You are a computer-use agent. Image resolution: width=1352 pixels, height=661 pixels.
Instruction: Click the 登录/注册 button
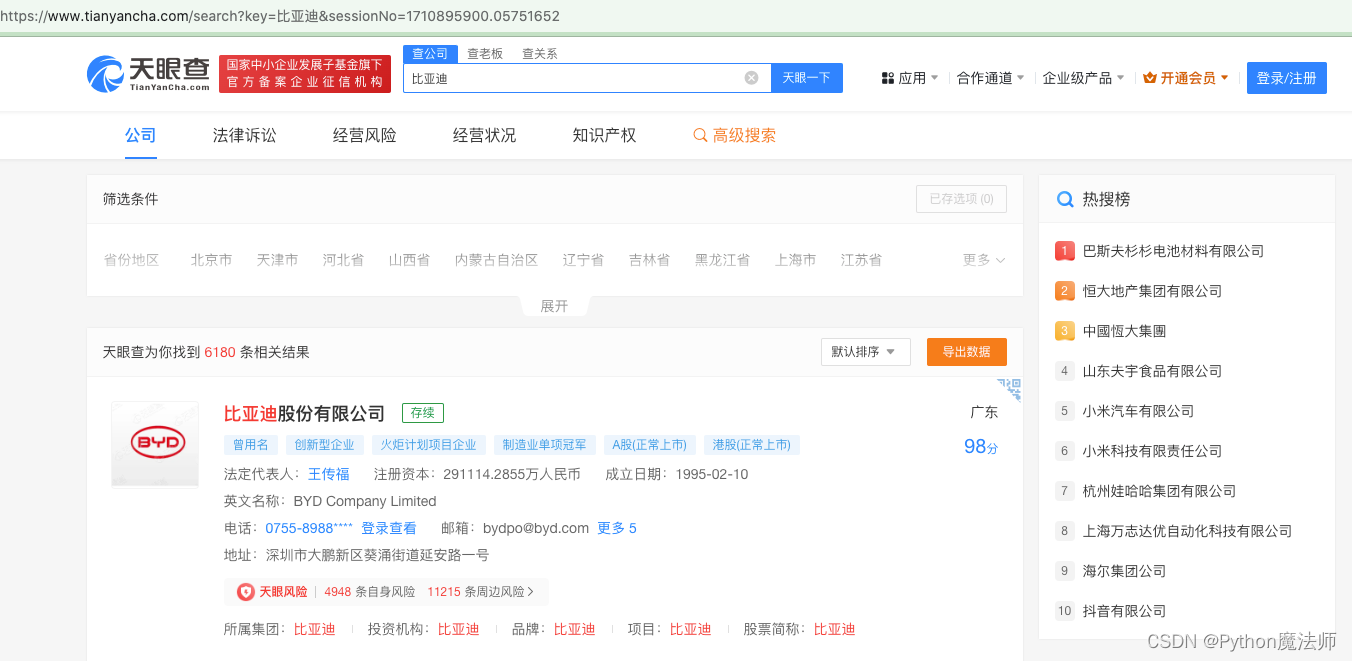point(1287,78)
